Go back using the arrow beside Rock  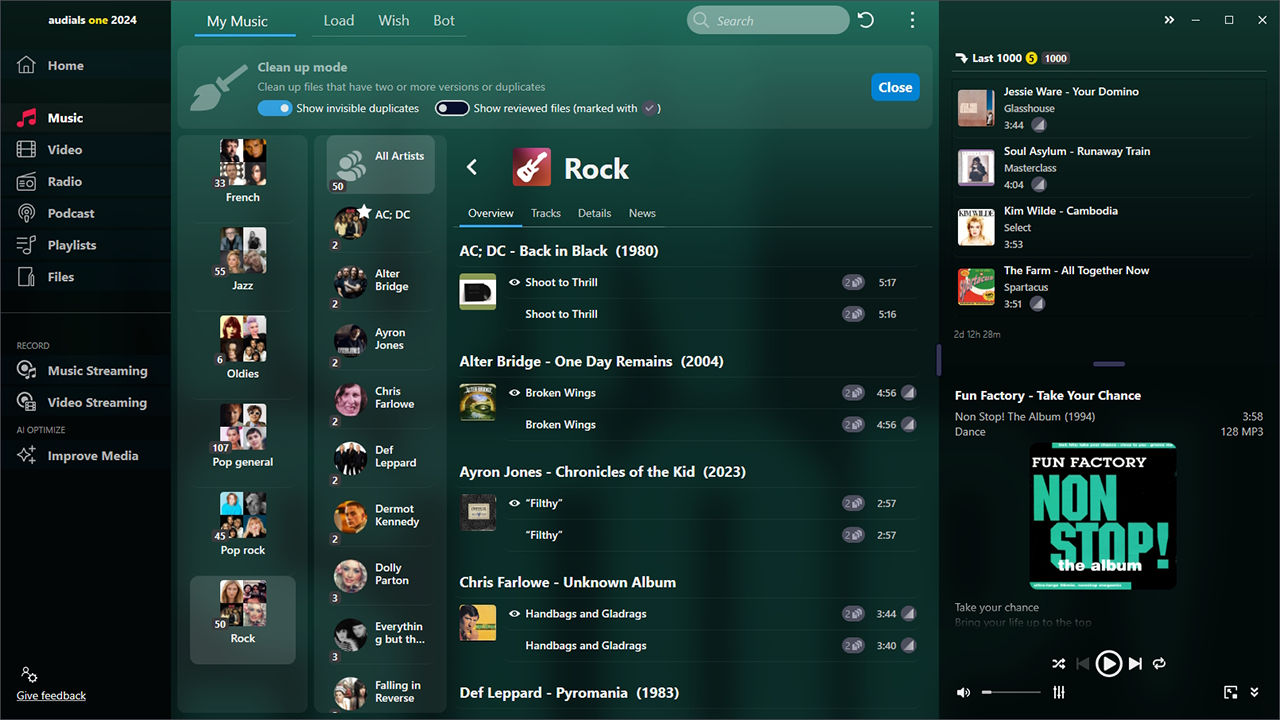[x=472, y=168]
